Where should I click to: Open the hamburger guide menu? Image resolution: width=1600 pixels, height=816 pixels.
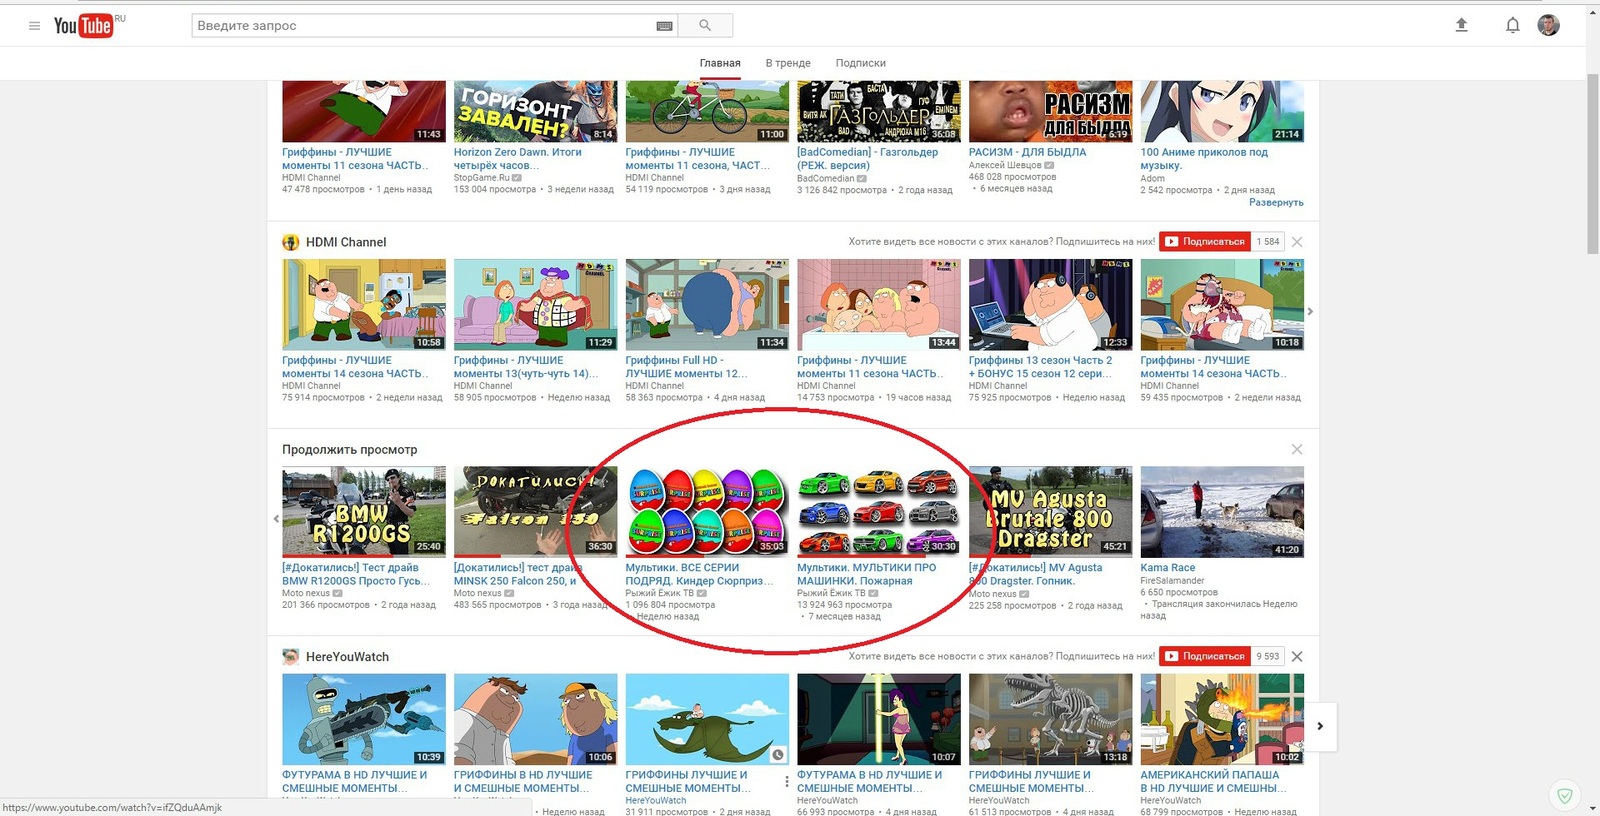34,26
